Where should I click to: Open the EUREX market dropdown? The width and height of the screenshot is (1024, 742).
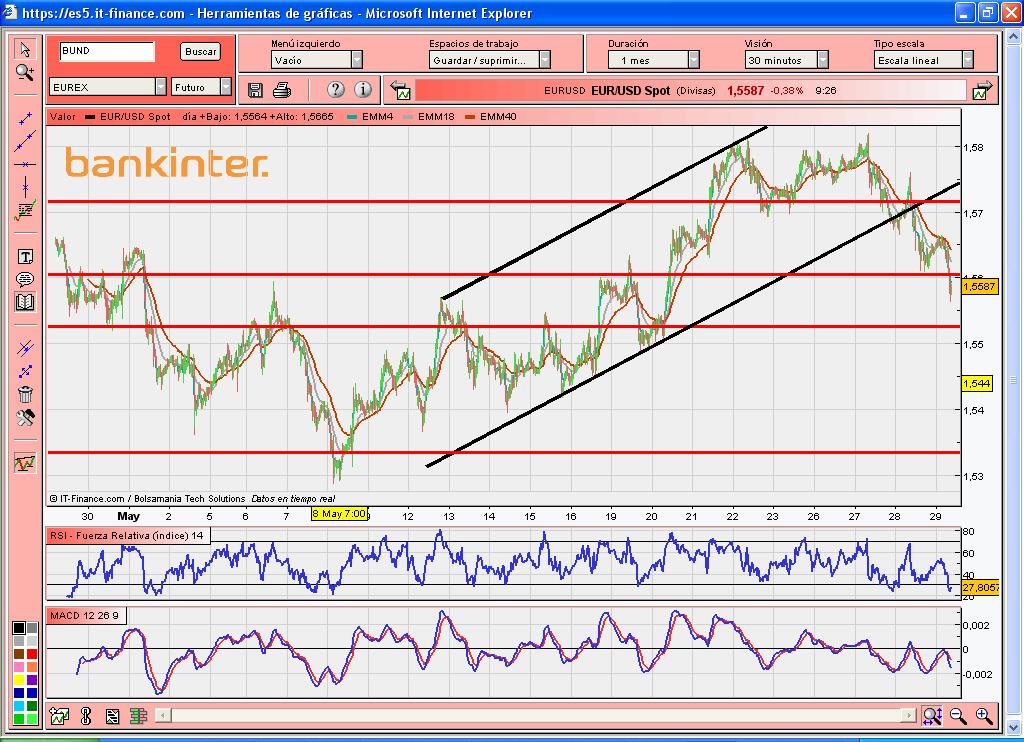[x=160, y=87]
